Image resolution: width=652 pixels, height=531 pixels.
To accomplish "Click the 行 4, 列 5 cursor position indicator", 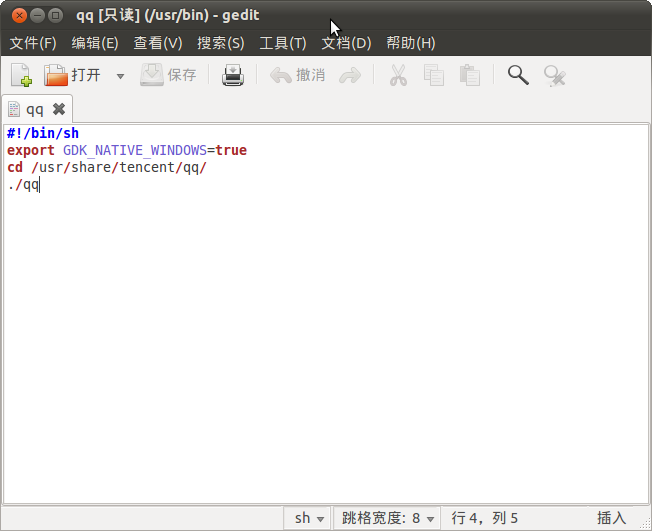I will [x=484, y=518].
